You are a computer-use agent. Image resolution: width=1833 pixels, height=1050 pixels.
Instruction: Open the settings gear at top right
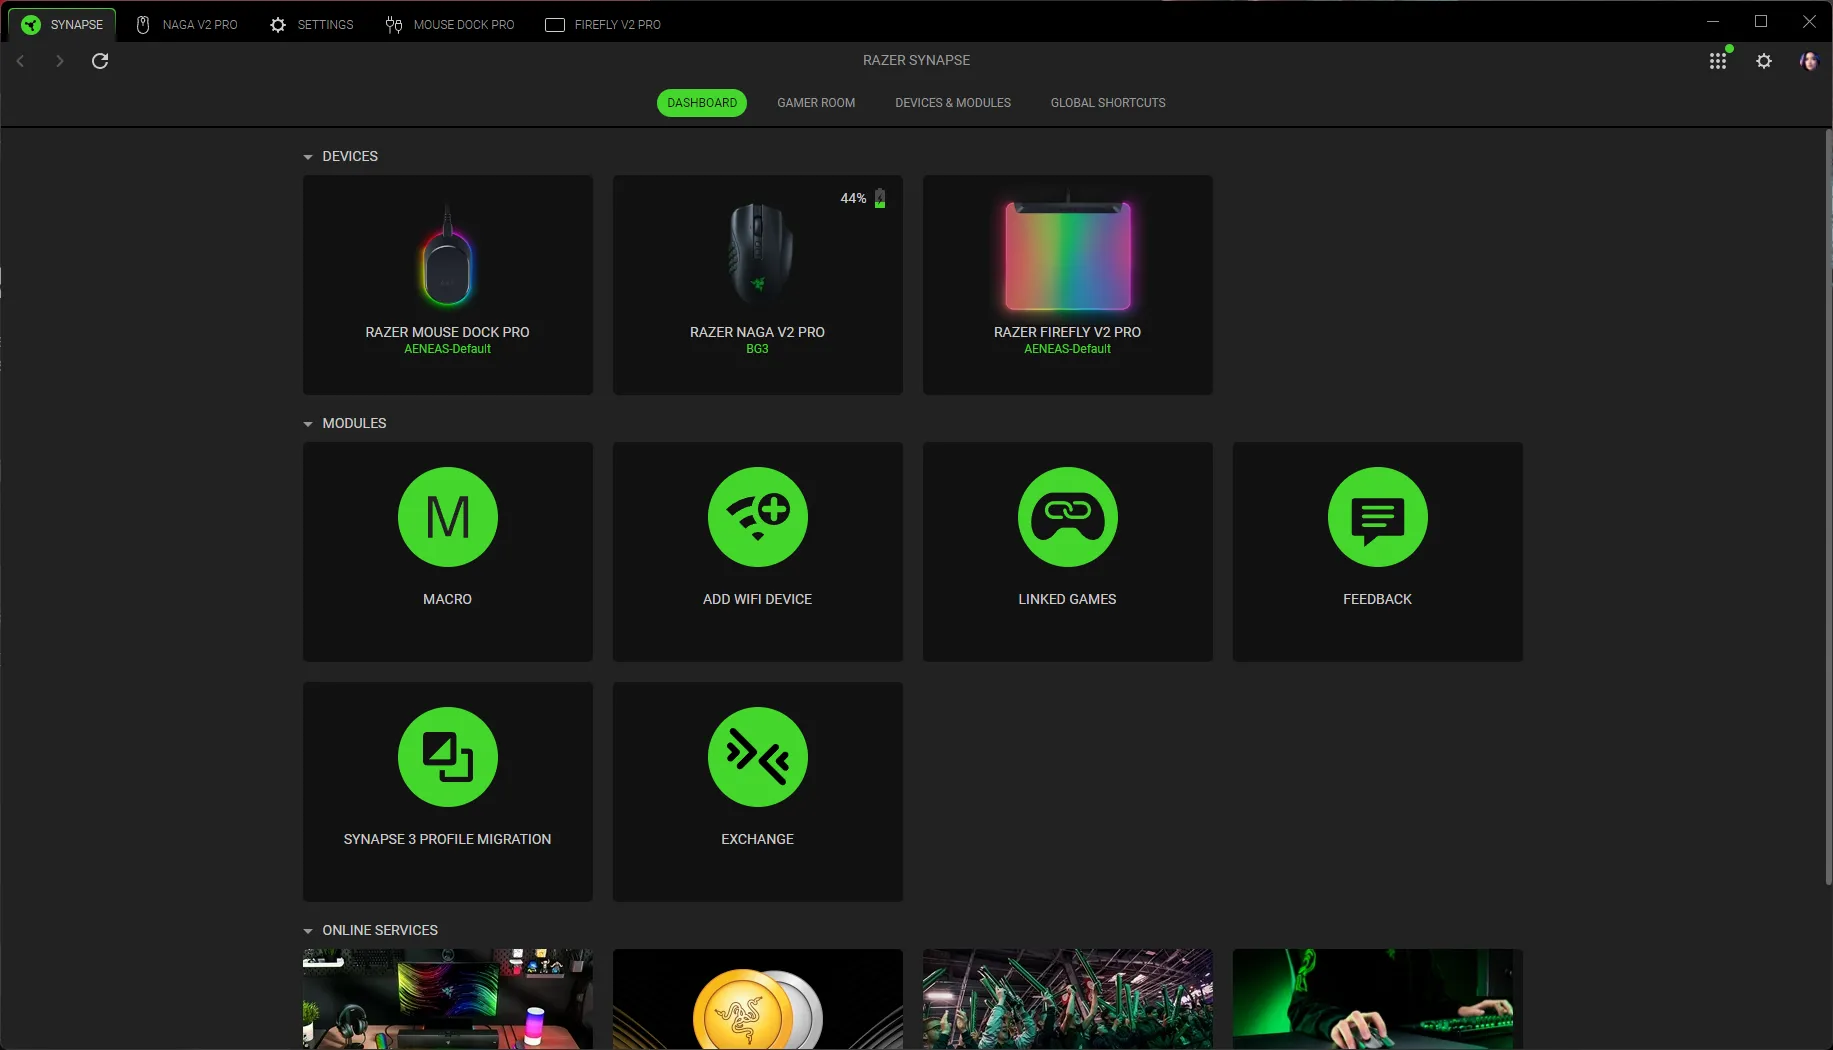point(1764,61)
